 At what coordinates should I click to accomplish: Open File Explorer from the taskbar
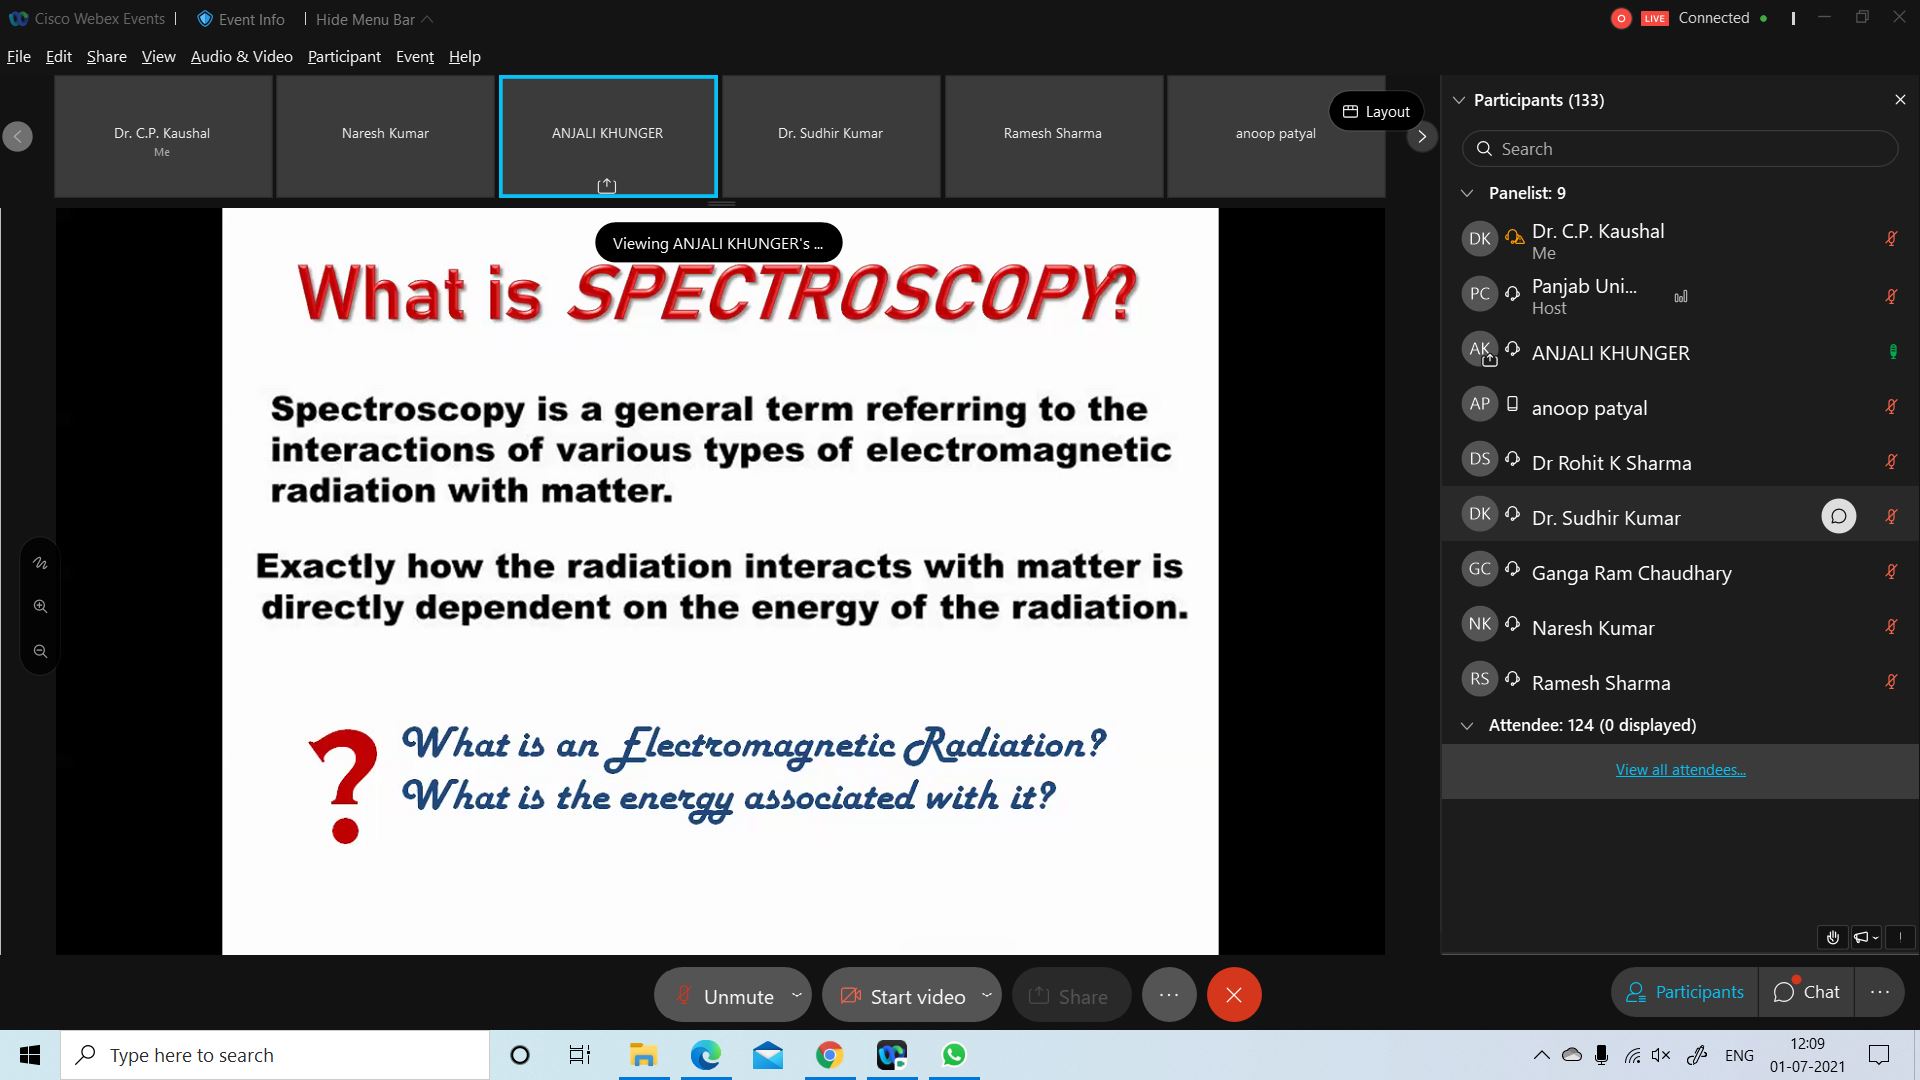point(643,1055)
